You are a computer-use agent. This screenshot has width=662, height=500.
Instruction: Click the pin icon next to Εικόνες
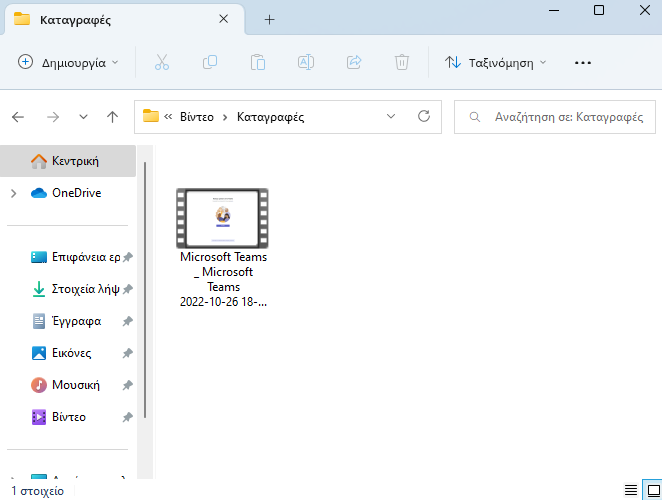click(x=128, y=353)
